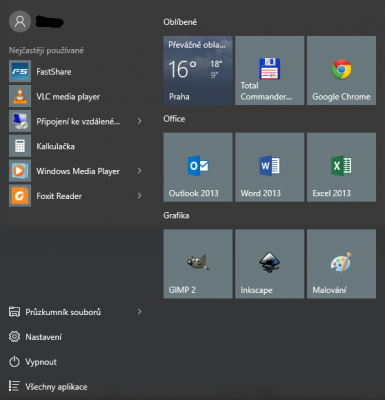385x400 pixels.
Task: Open GIMP 2 tile
Action: (198, 264)
